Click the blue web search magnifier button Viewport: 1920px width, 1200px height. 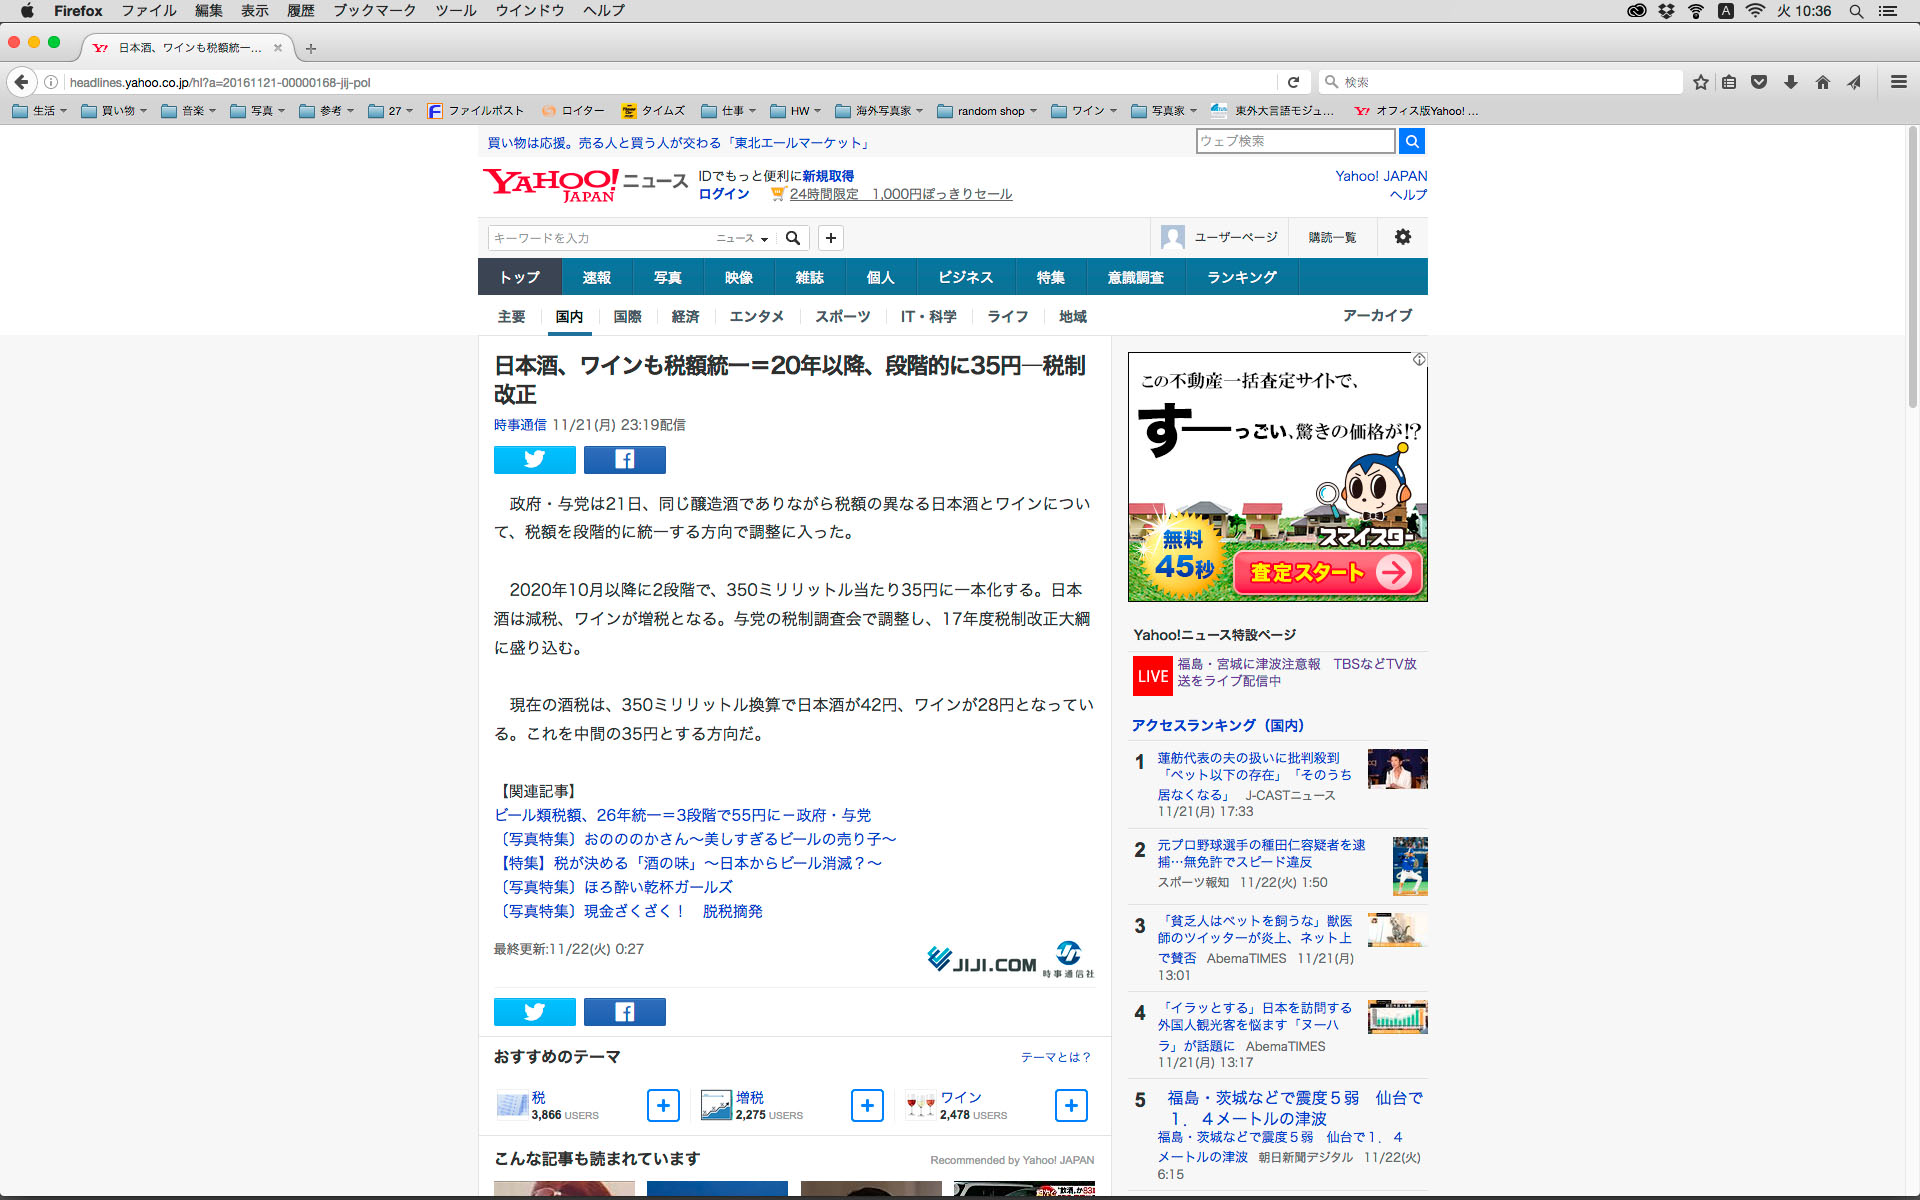pyautogui.click(x=1411, y=141)
